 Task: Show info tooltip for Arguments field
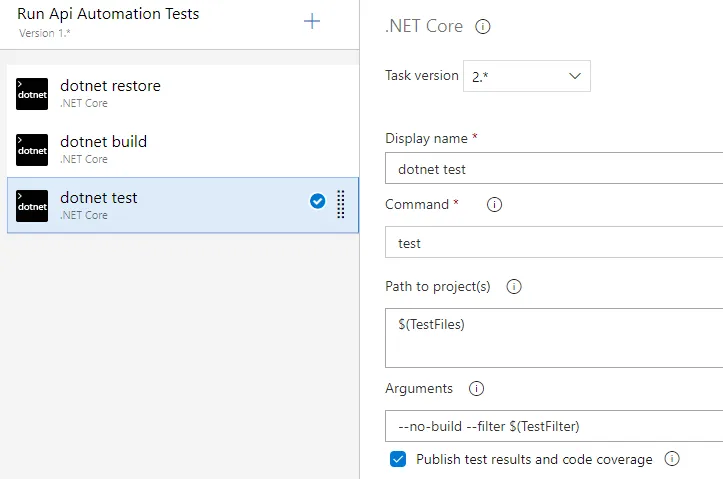coord(476,389)
